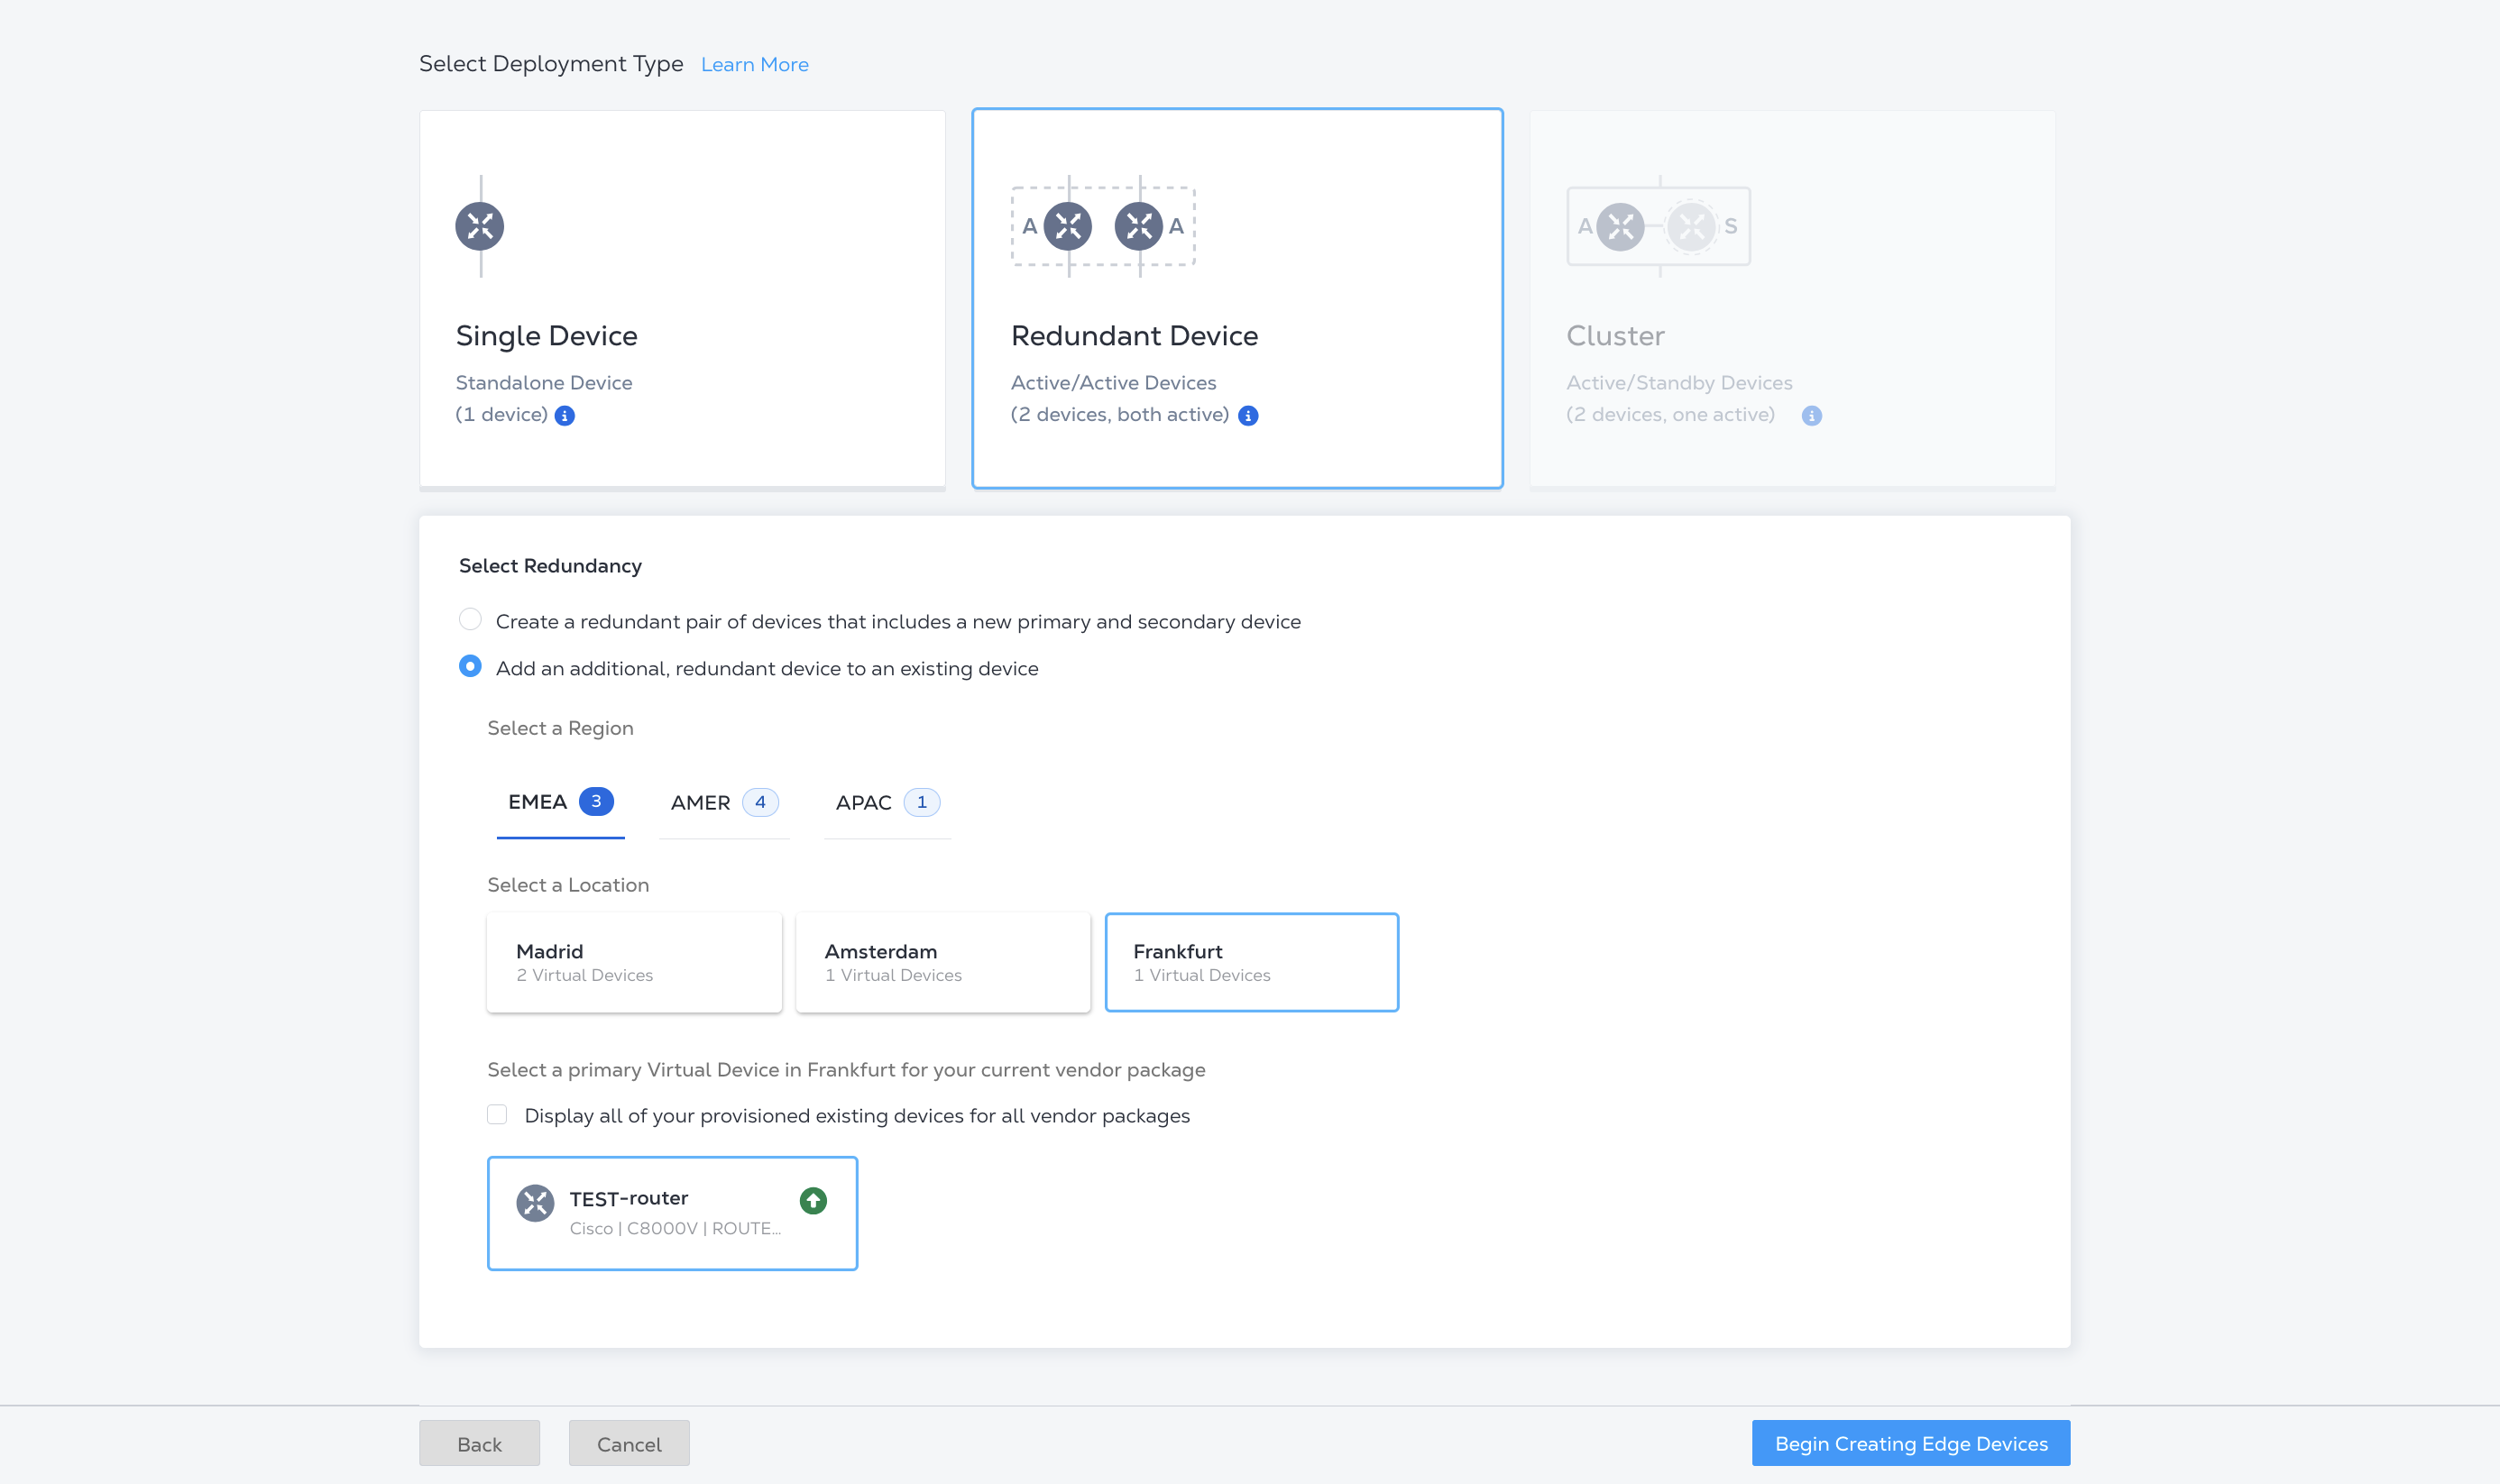Screen dimensions: 2500x1484
Task: Click green up-status icon on TEST-router
Action: click(813, 1200)
